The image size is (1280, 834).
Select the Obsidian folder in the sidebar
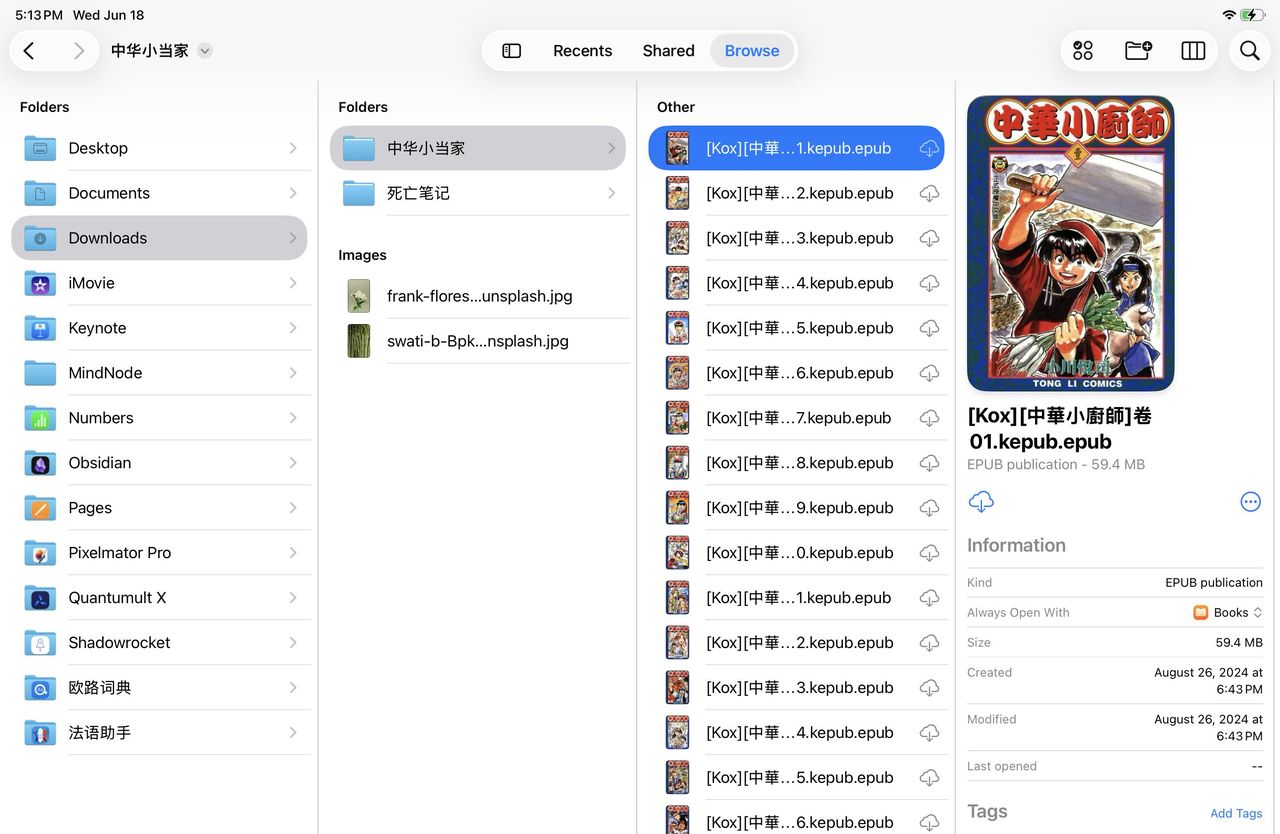100,462
